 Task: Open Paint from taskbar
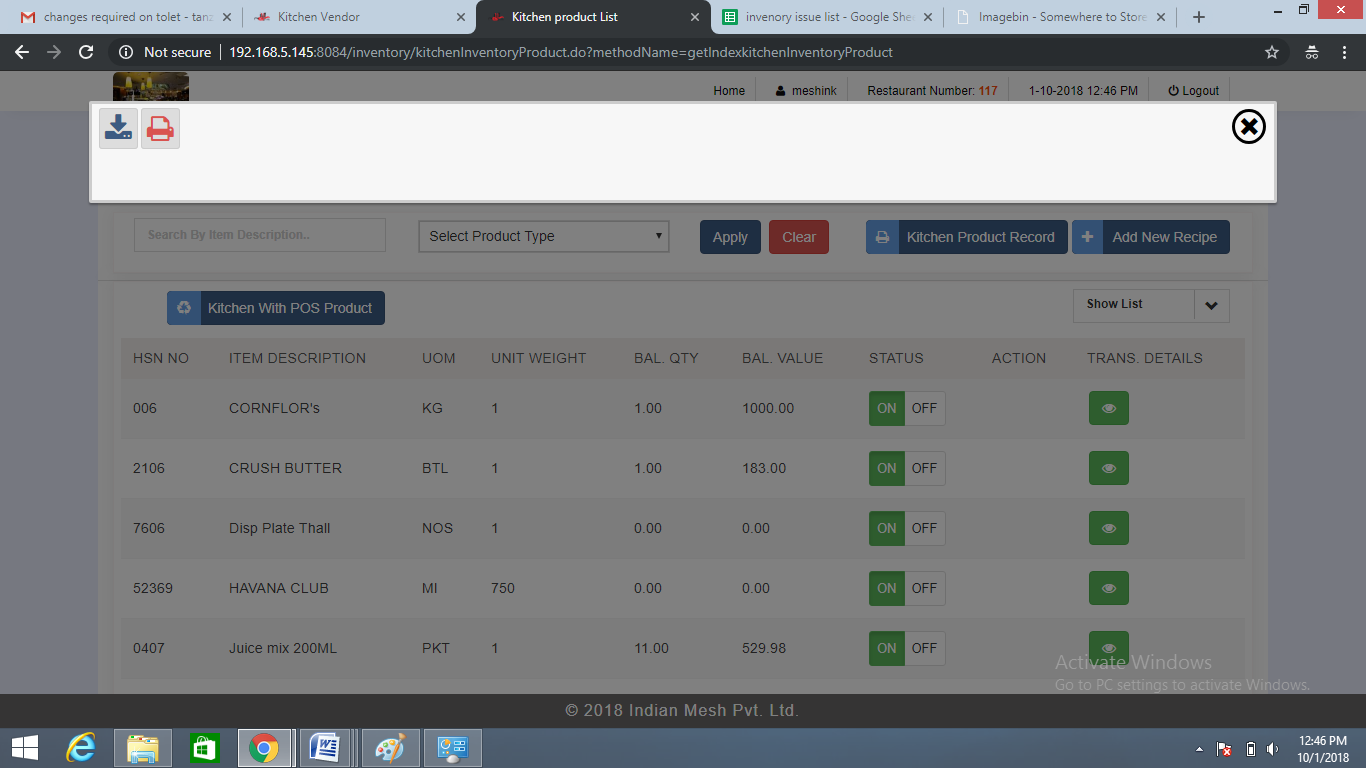click(x=389, y=747)
